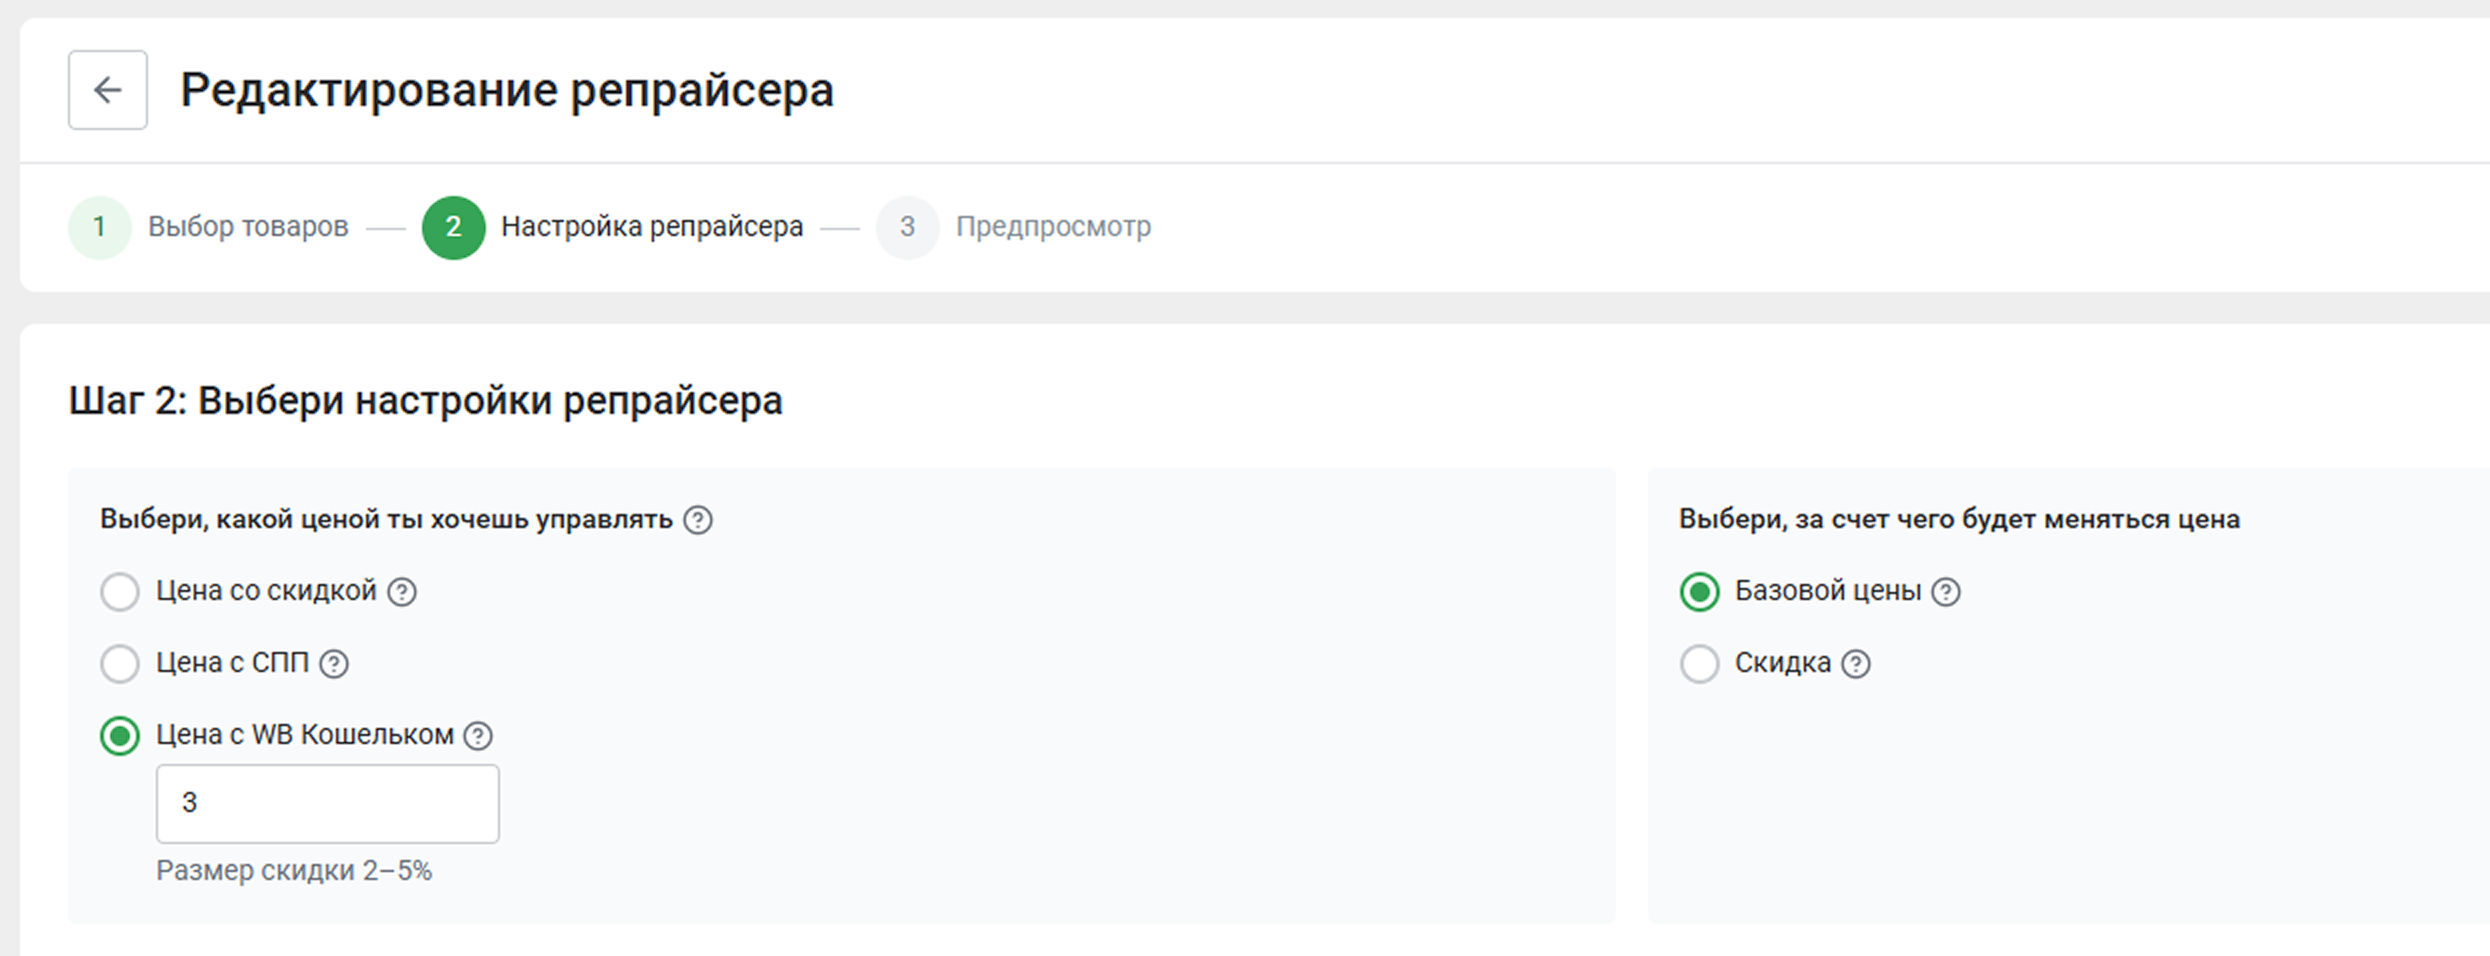This screenshot has height=956, width=2490.
Task: Click step 2 'Настройка репрайсера' label
Action: (652, 227)
